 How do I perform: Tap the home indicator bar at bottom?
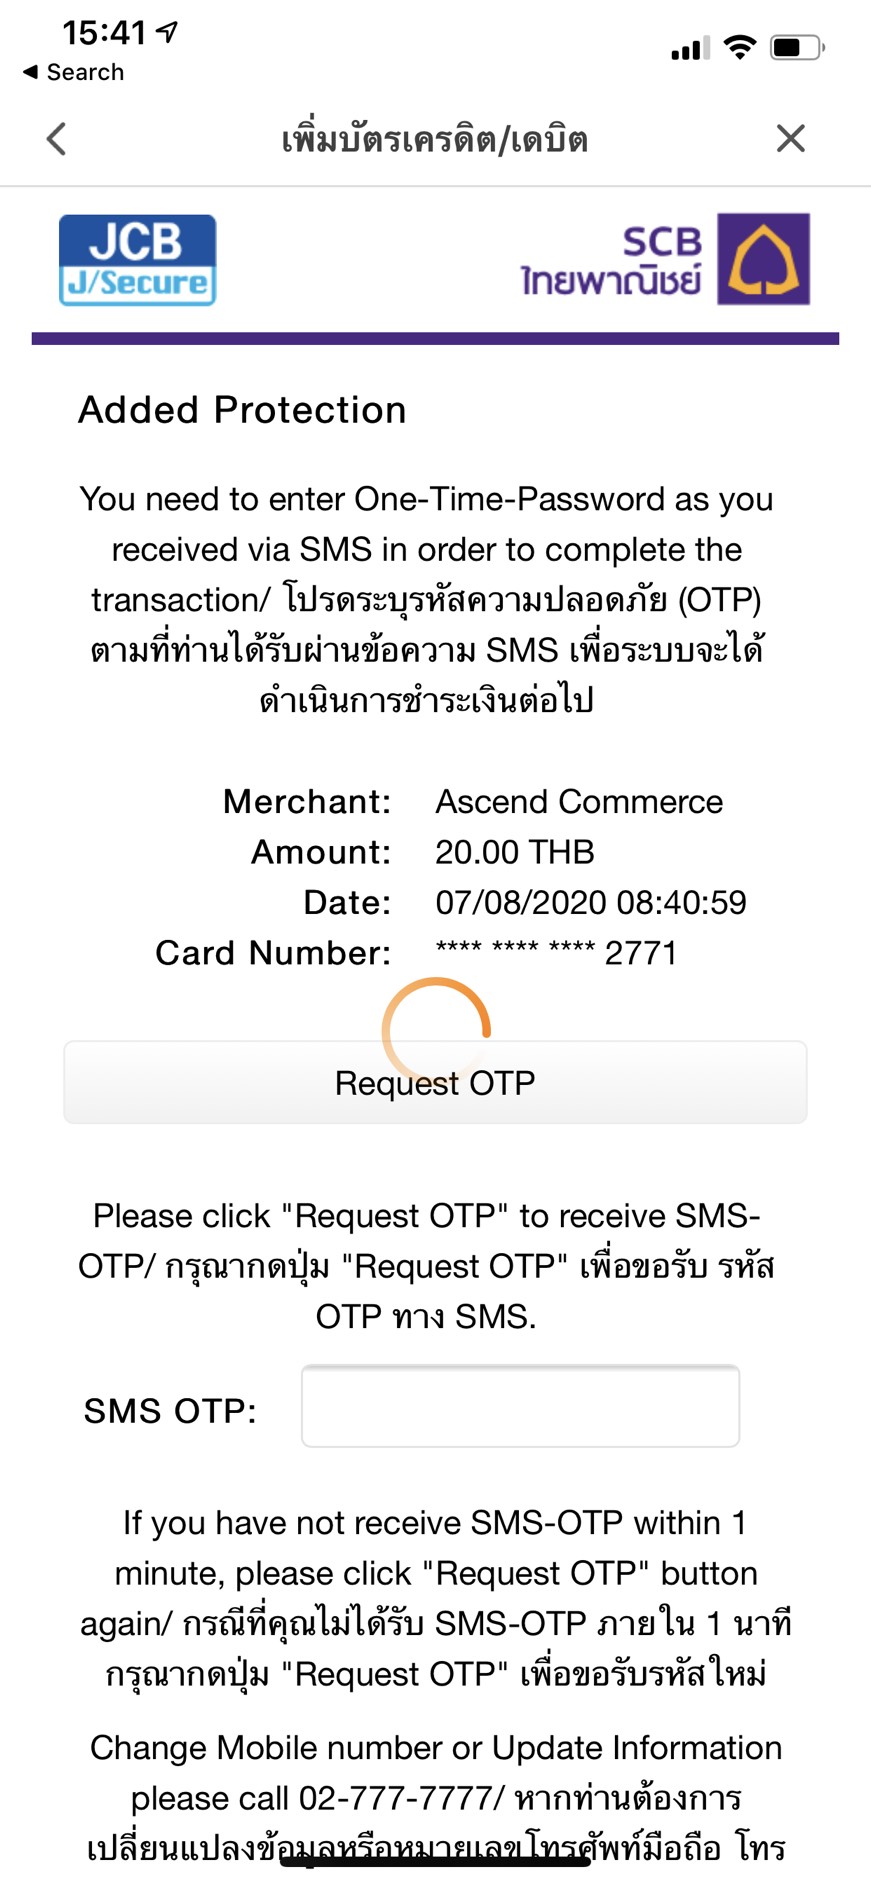(x=435, y=1861)
